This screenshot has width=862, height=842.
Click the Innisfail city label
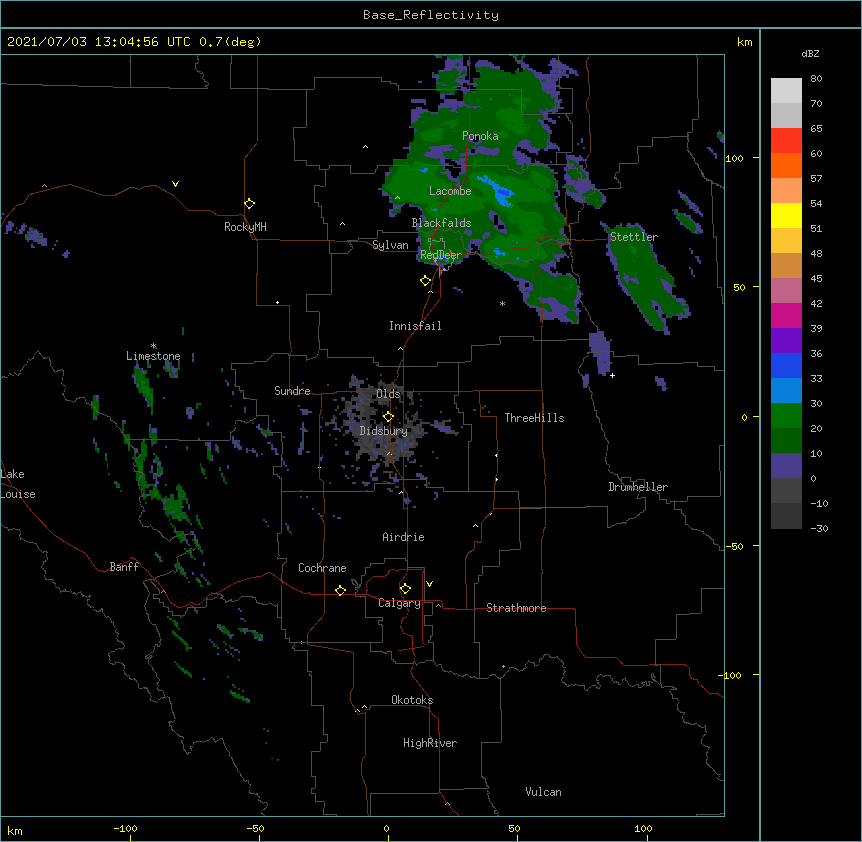(415, 326)
